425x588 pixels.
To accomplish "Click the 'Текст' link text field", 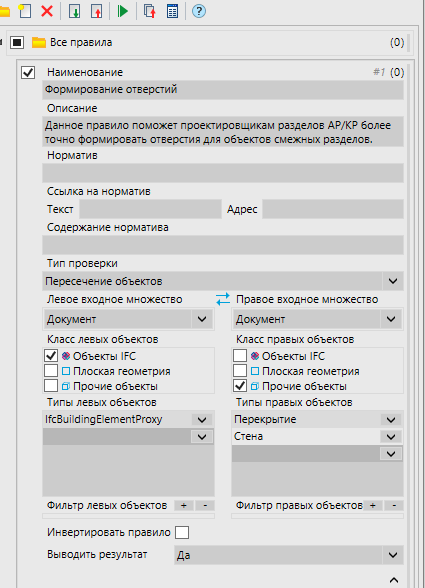I will pos(150,209).
